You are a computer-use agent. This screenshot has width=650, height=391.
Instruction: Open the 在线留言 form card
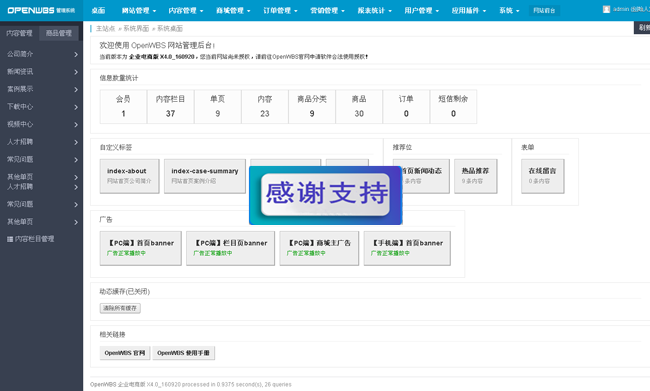click(543, 176)
